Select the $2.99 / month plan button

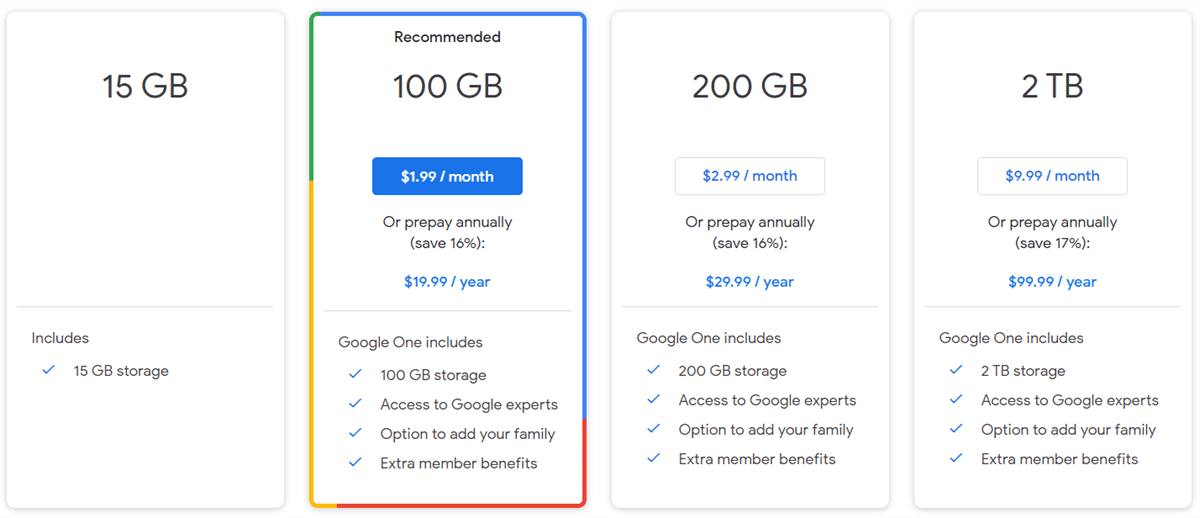(749, 176)
